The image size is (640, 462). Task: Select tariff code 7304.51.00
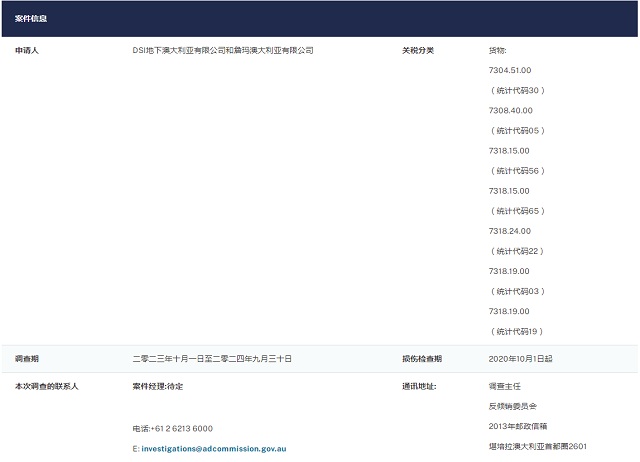[510, 70]
